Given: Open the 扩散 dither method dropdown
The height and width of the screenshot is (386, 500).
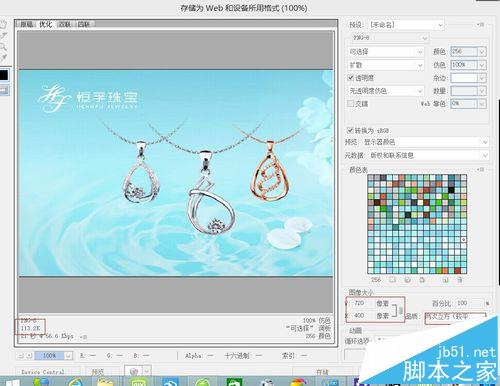Looking at the screenshot, I should click(386, 65).
